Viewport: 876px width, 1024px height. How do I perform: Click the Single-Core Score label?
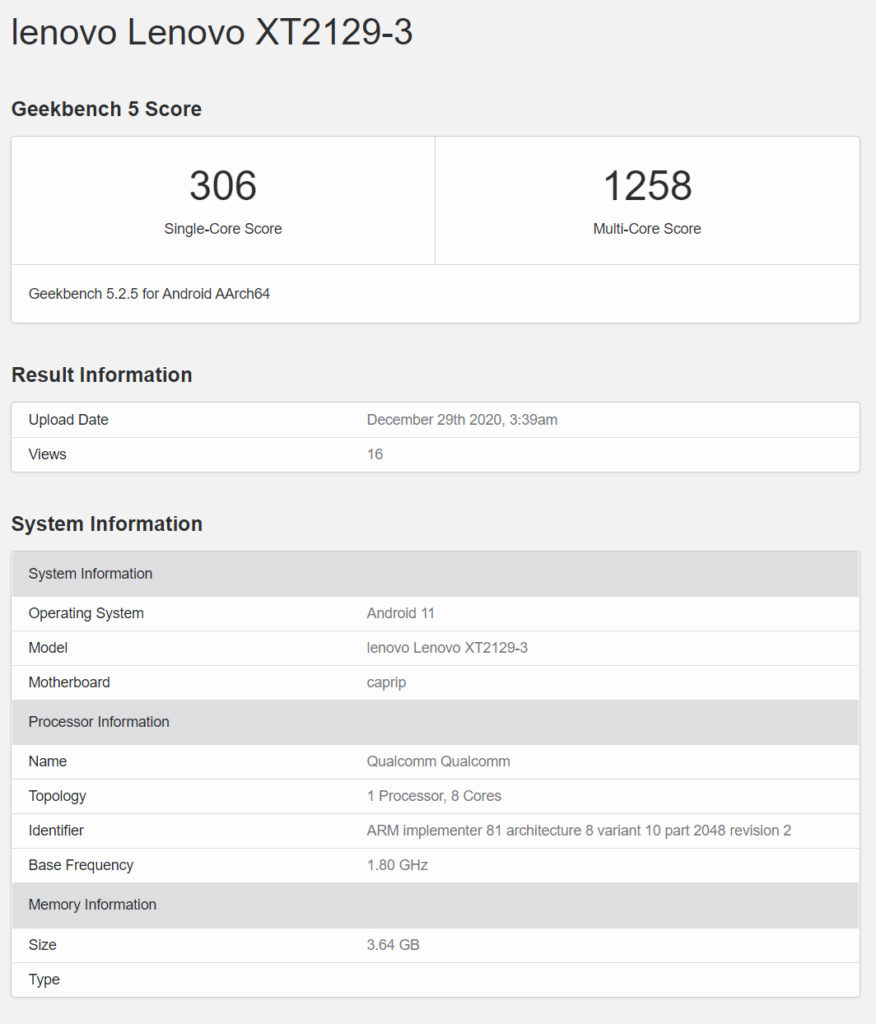[x=223, y=229]
